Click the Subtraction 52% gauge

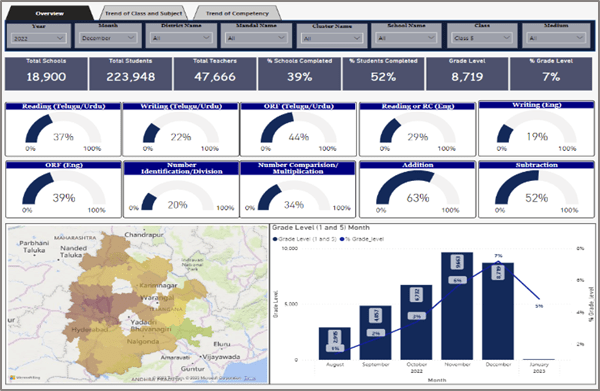pos(536,190)
